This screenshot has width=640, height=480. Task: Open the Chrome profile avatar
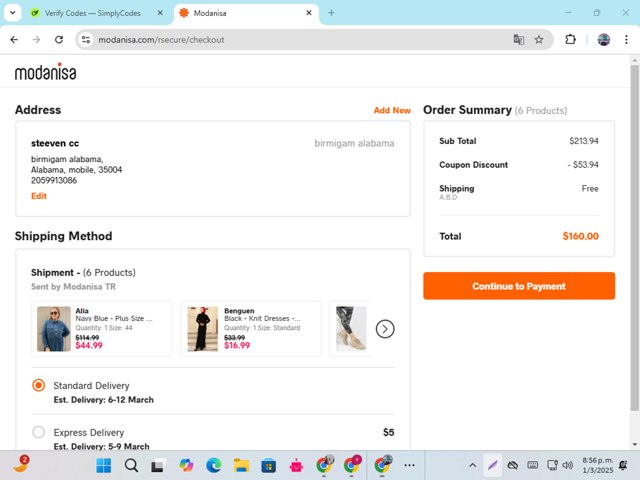[x=604, y=40]
